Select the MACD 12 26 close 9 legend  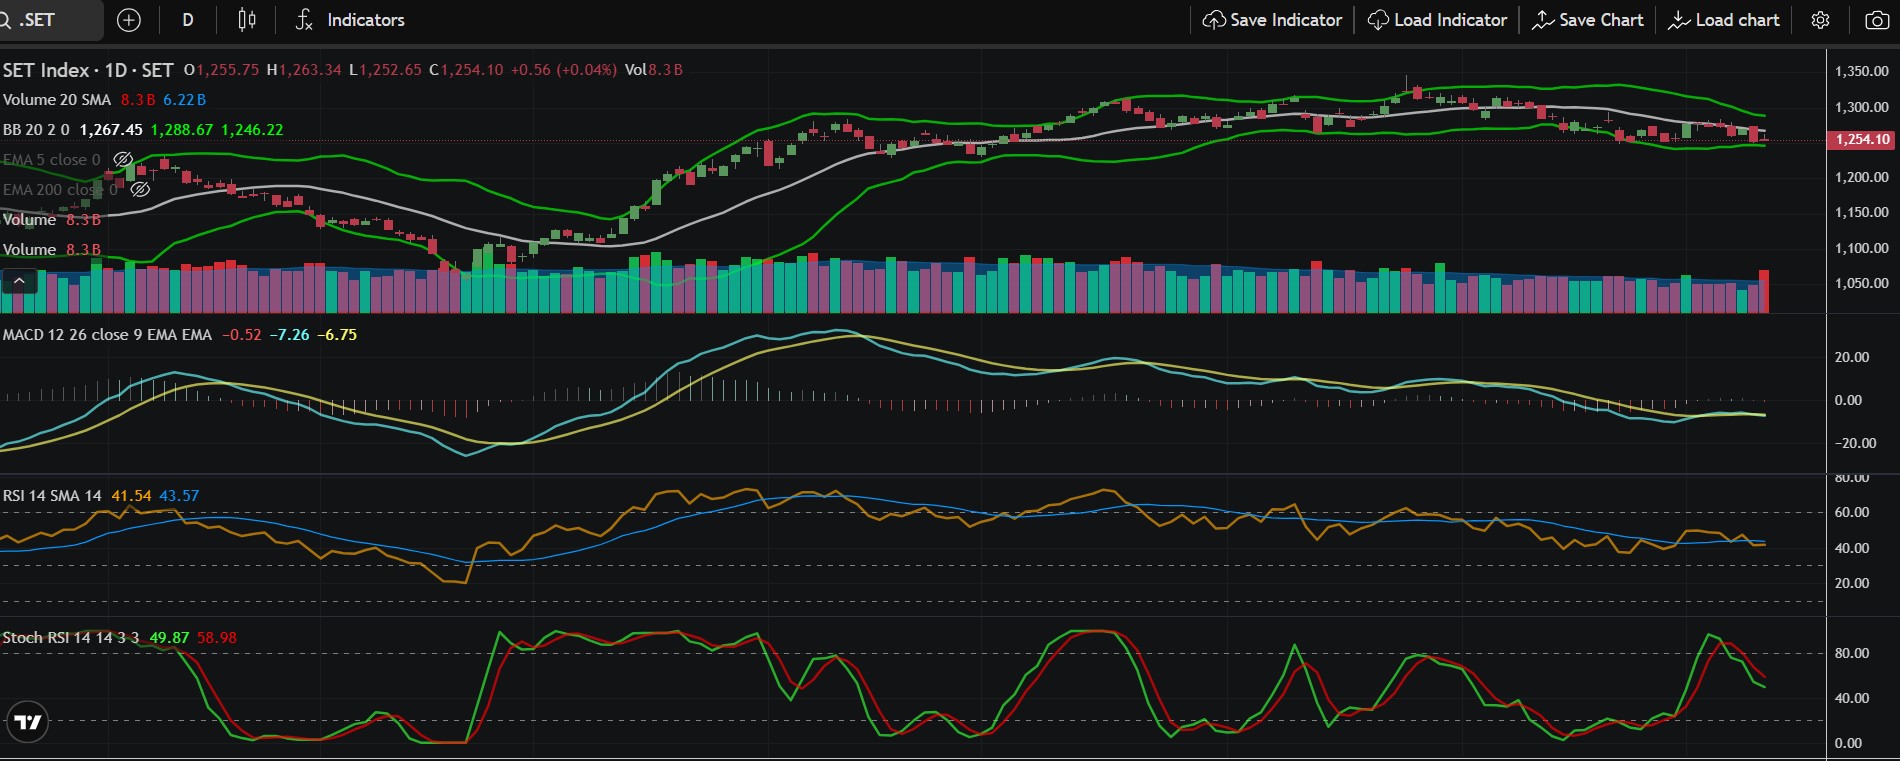(107, 335)
